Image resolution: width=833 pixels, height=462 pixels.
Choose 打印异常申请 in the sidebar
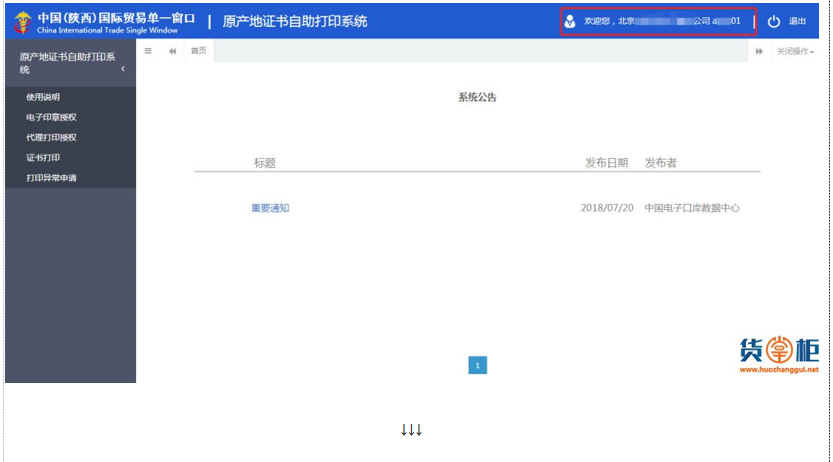(x=51, y=178)
